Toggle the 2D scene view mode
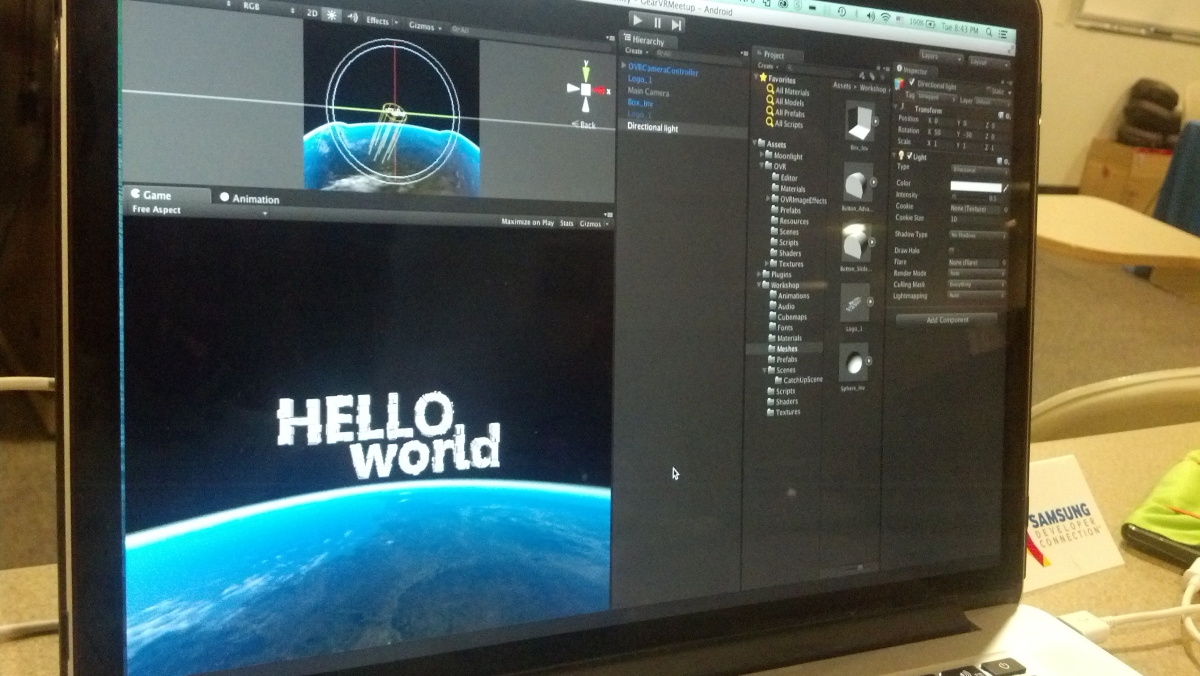 pyautogui.click(x=312, y=14)
